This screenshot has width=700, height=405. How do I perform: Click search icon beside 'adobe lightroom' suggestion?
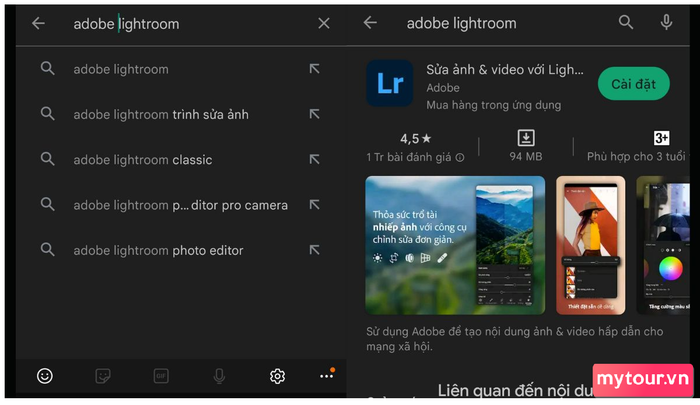pos(47,69)
